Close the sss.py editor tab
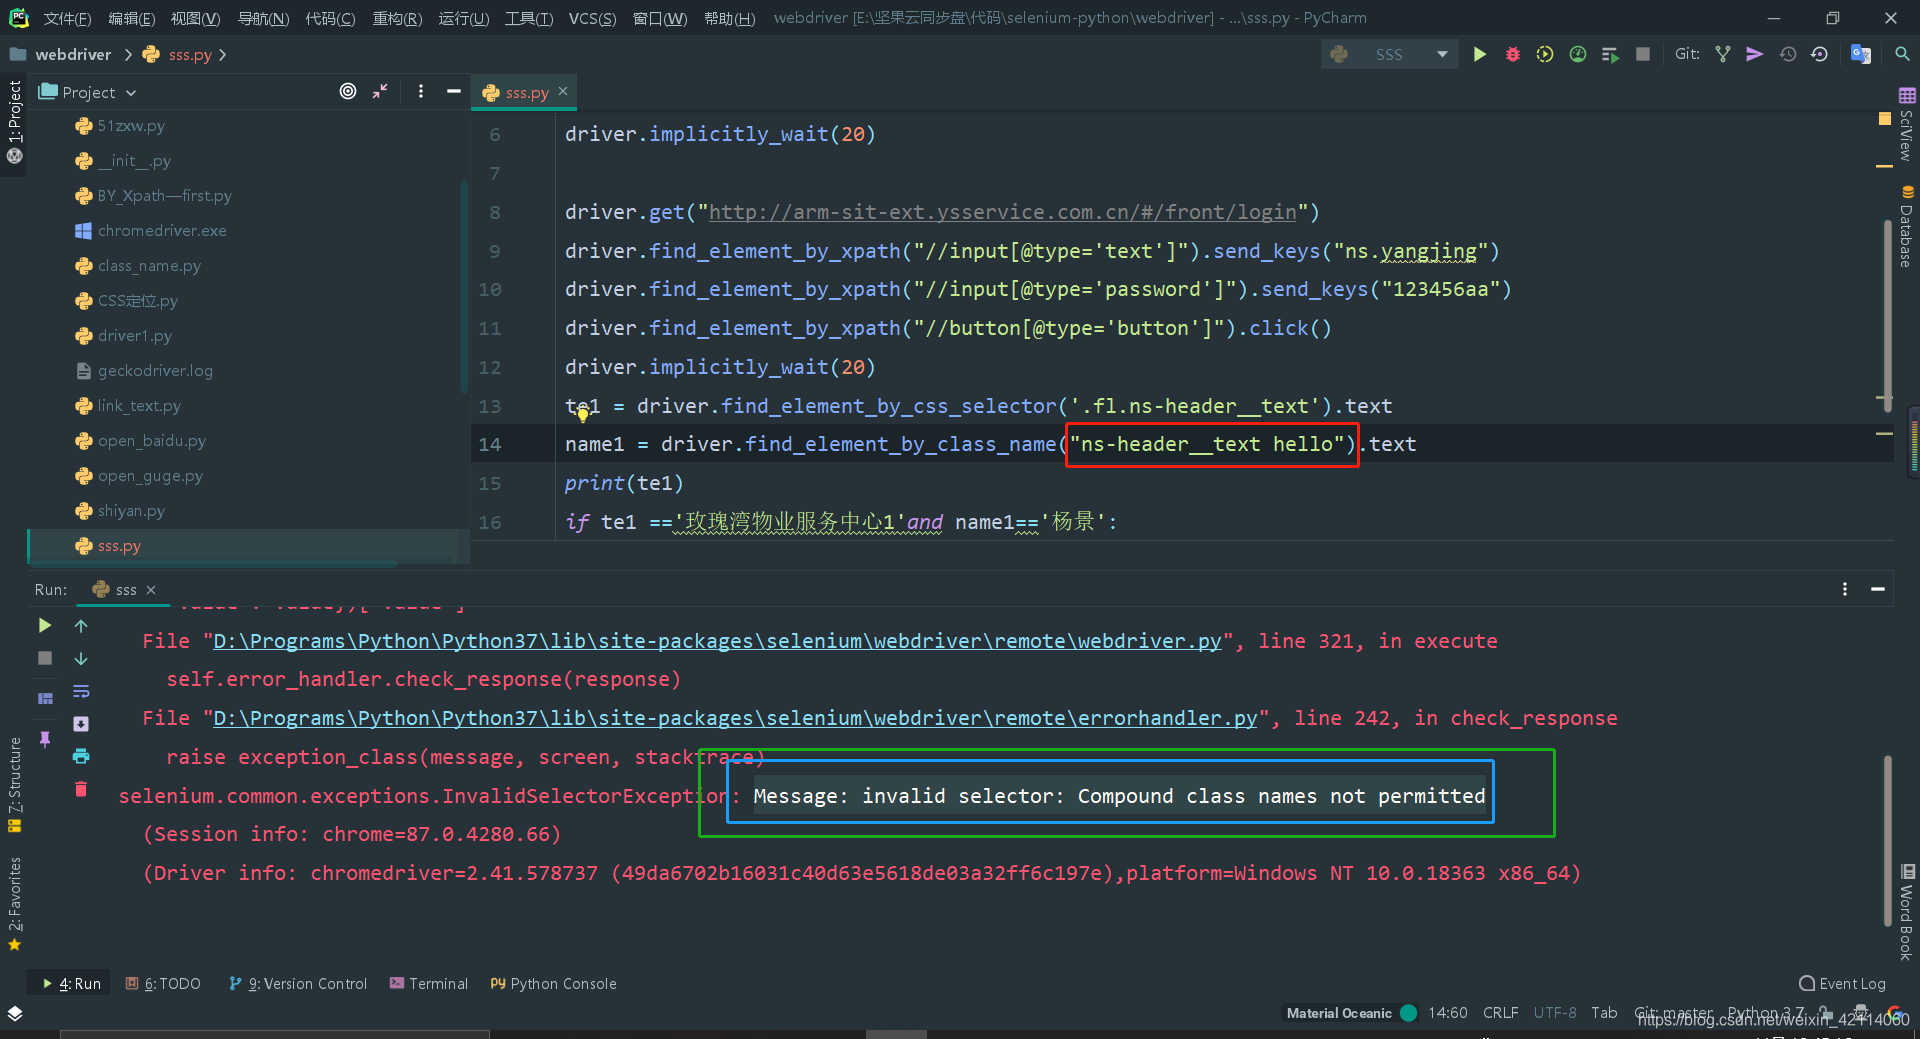Screen dimensions: 1920x1039 [563, 91]
